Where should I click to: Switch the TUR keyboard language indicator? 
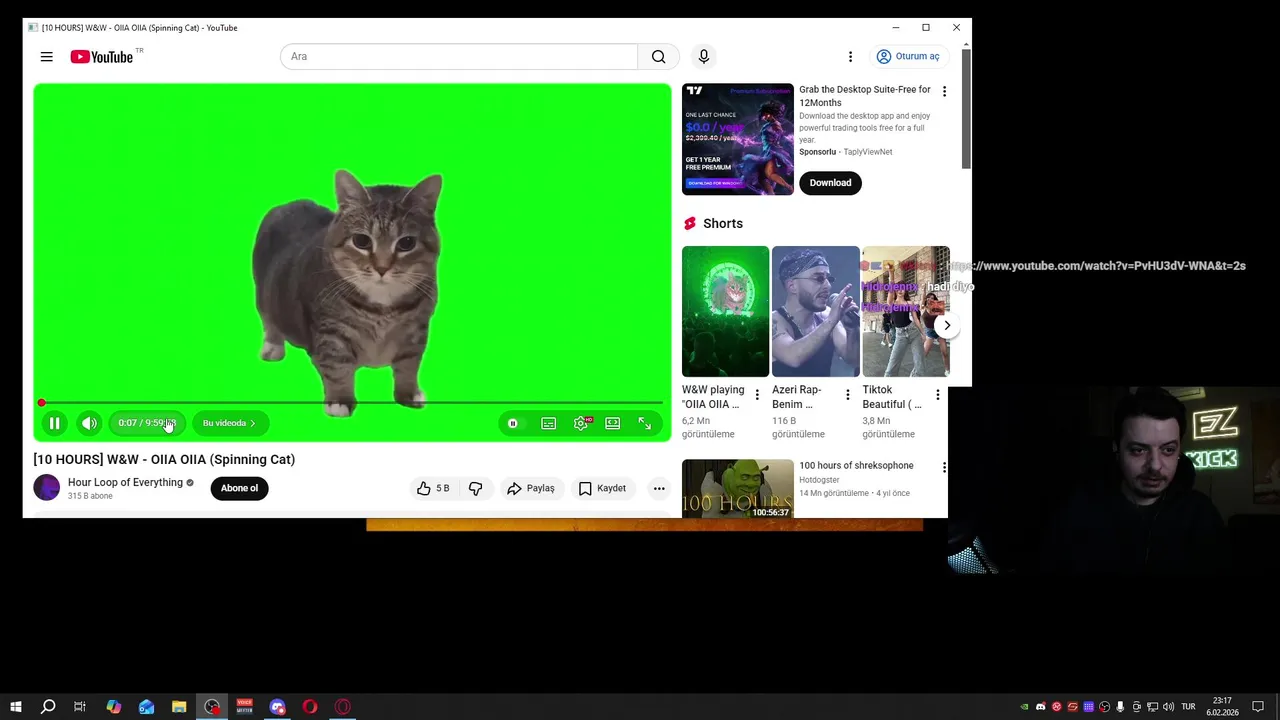pyautogui.click(x=1188, y=707)
